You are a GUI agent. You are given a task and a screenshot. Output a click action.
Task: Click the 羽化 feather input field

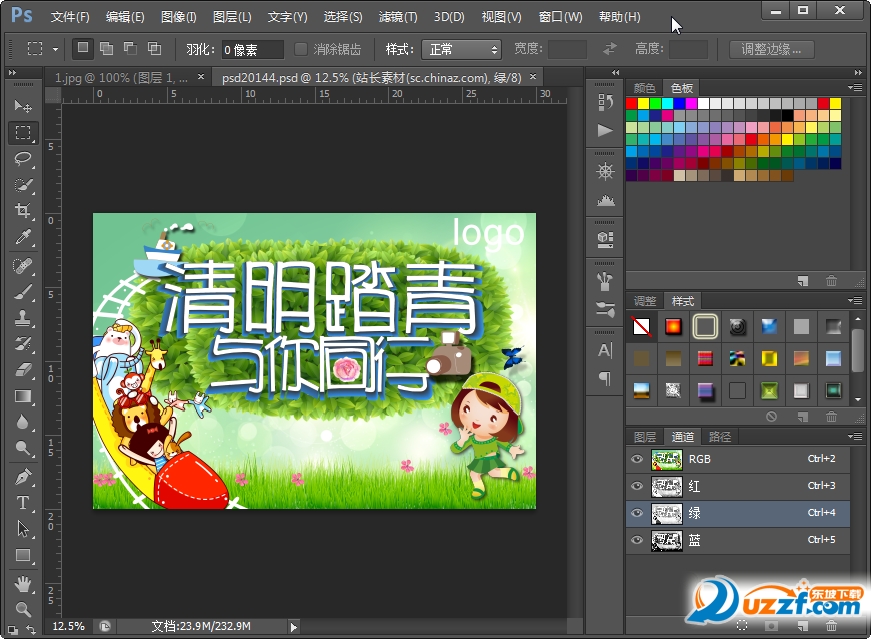(251, 49)
